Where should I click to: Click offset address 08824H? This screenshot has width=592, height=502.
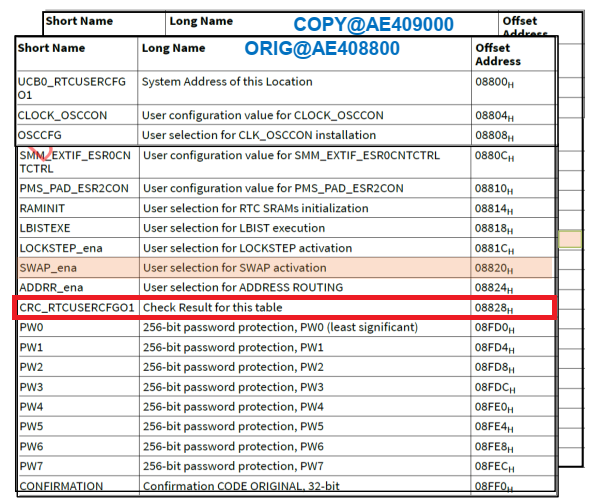tap(494, 288)
